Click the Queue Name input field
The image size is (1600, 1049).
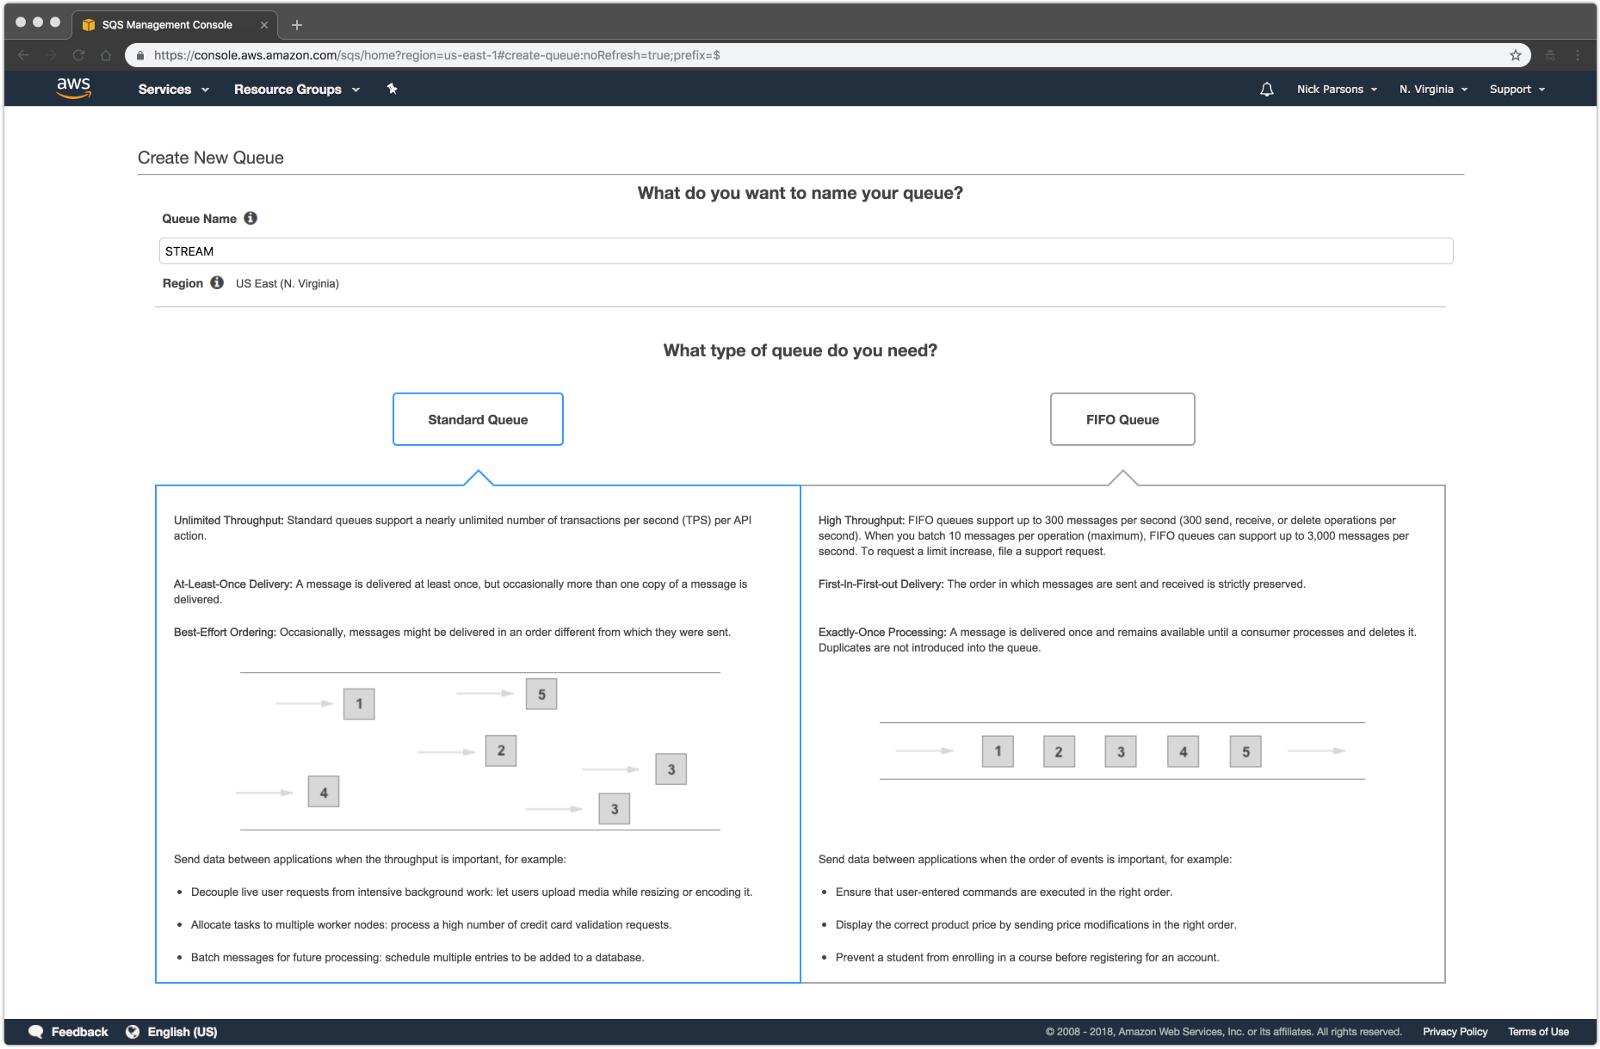[806, 251]
